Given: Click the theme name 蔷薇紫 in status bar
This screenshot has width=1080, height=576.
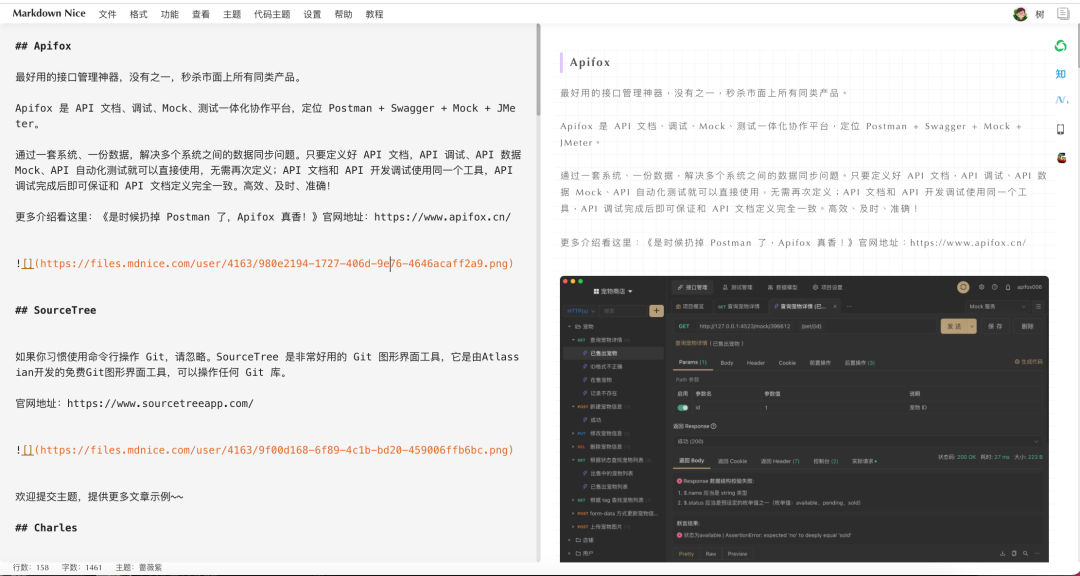Looking at the screenshot, I should (x=150, y=565).
